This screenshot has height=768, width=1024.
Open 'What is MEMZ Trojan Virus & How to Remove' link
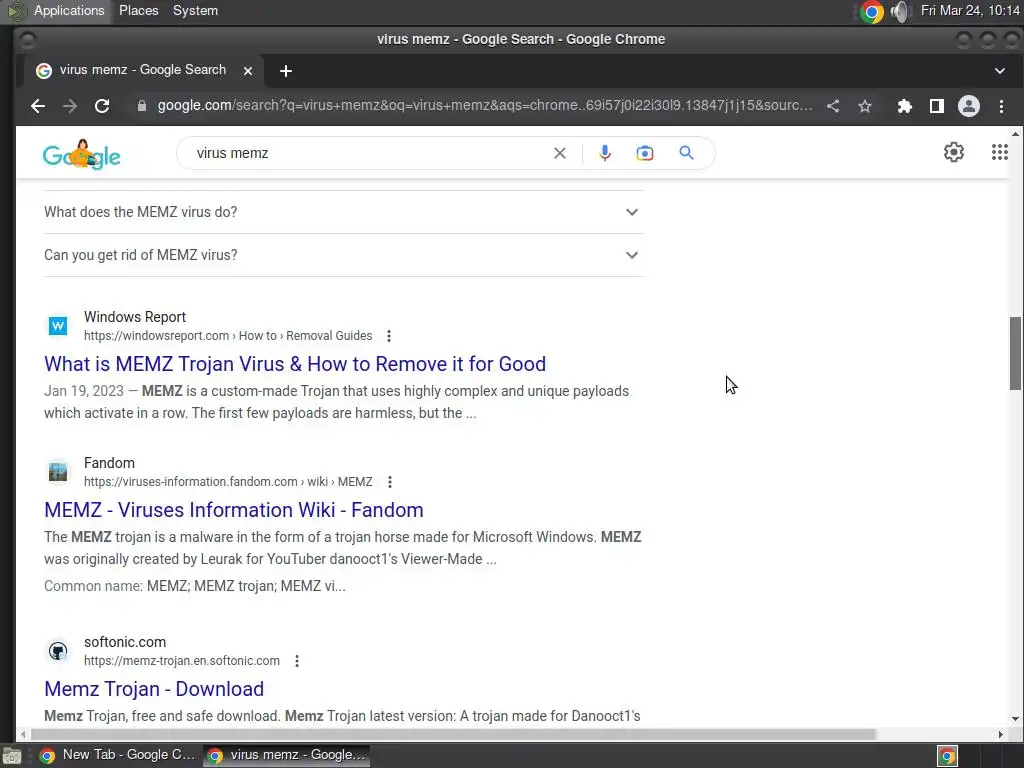(x=295, y=364)
